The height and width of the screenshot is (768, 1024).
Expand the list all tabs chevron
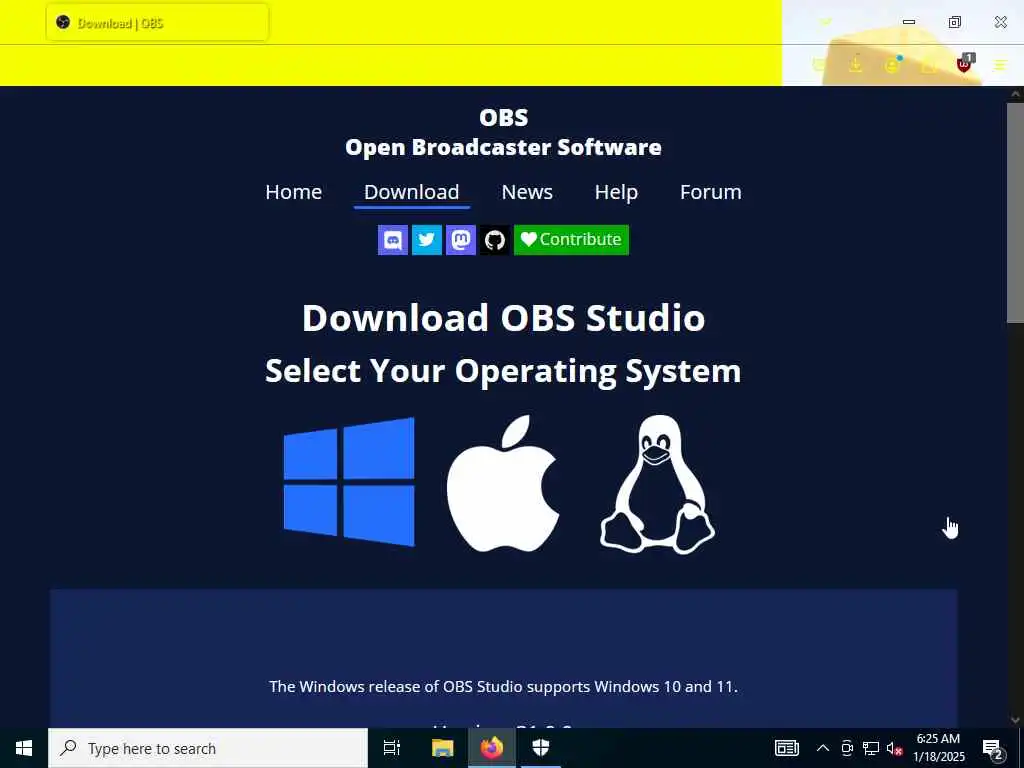[x=825, y=22]
